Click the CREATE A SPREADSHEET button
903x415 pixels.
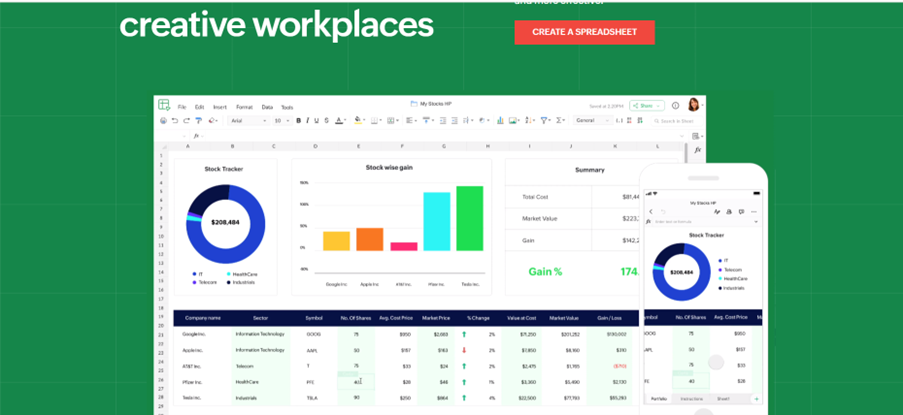(585, 32)
